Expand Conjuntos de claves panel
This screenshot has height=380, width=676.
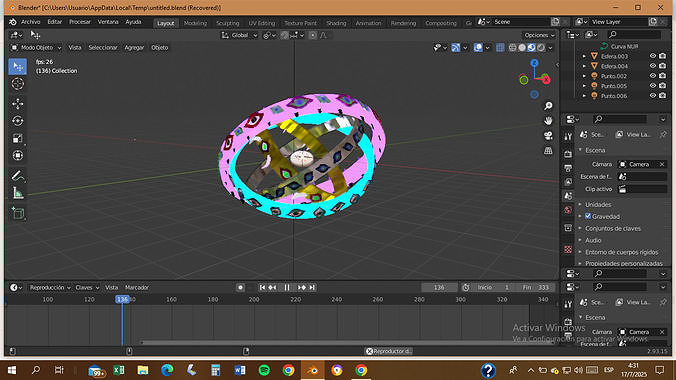612,228
